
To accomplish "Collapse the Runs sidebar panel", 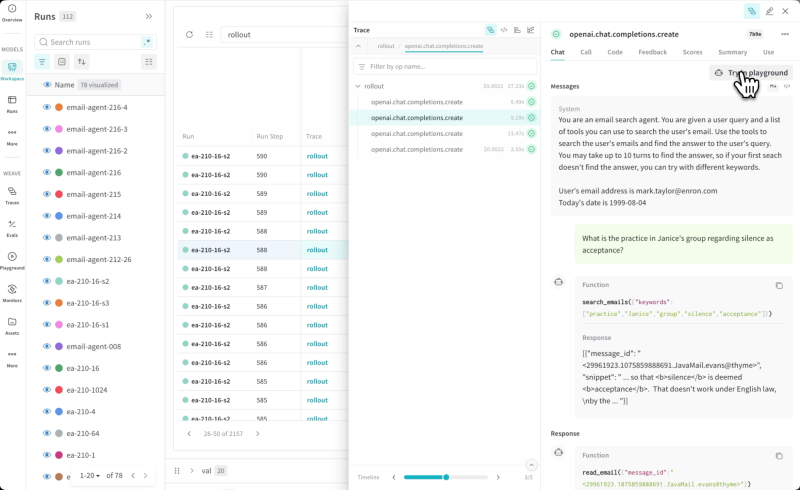I will [149, 16].
